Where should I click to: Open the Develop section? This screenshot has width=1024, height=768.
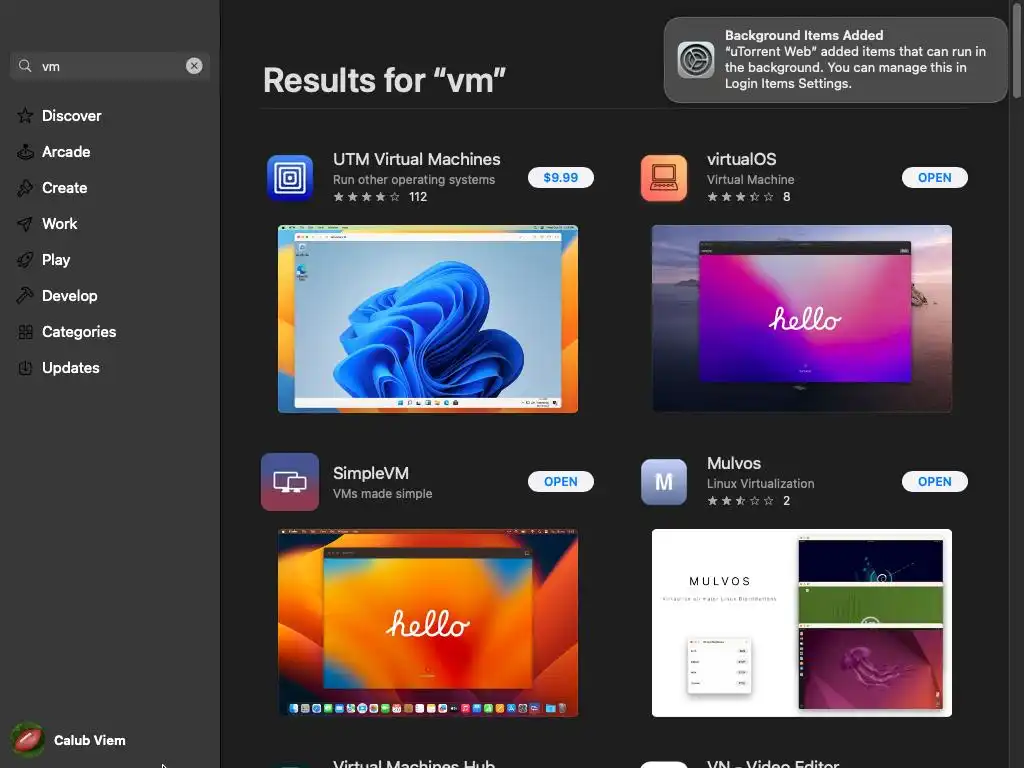tap(69, 295)
